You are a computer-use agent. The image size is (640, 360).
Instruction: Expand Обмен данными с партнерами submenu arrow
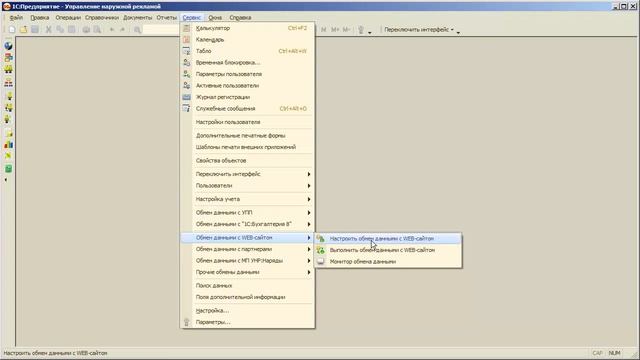point(309,249)
